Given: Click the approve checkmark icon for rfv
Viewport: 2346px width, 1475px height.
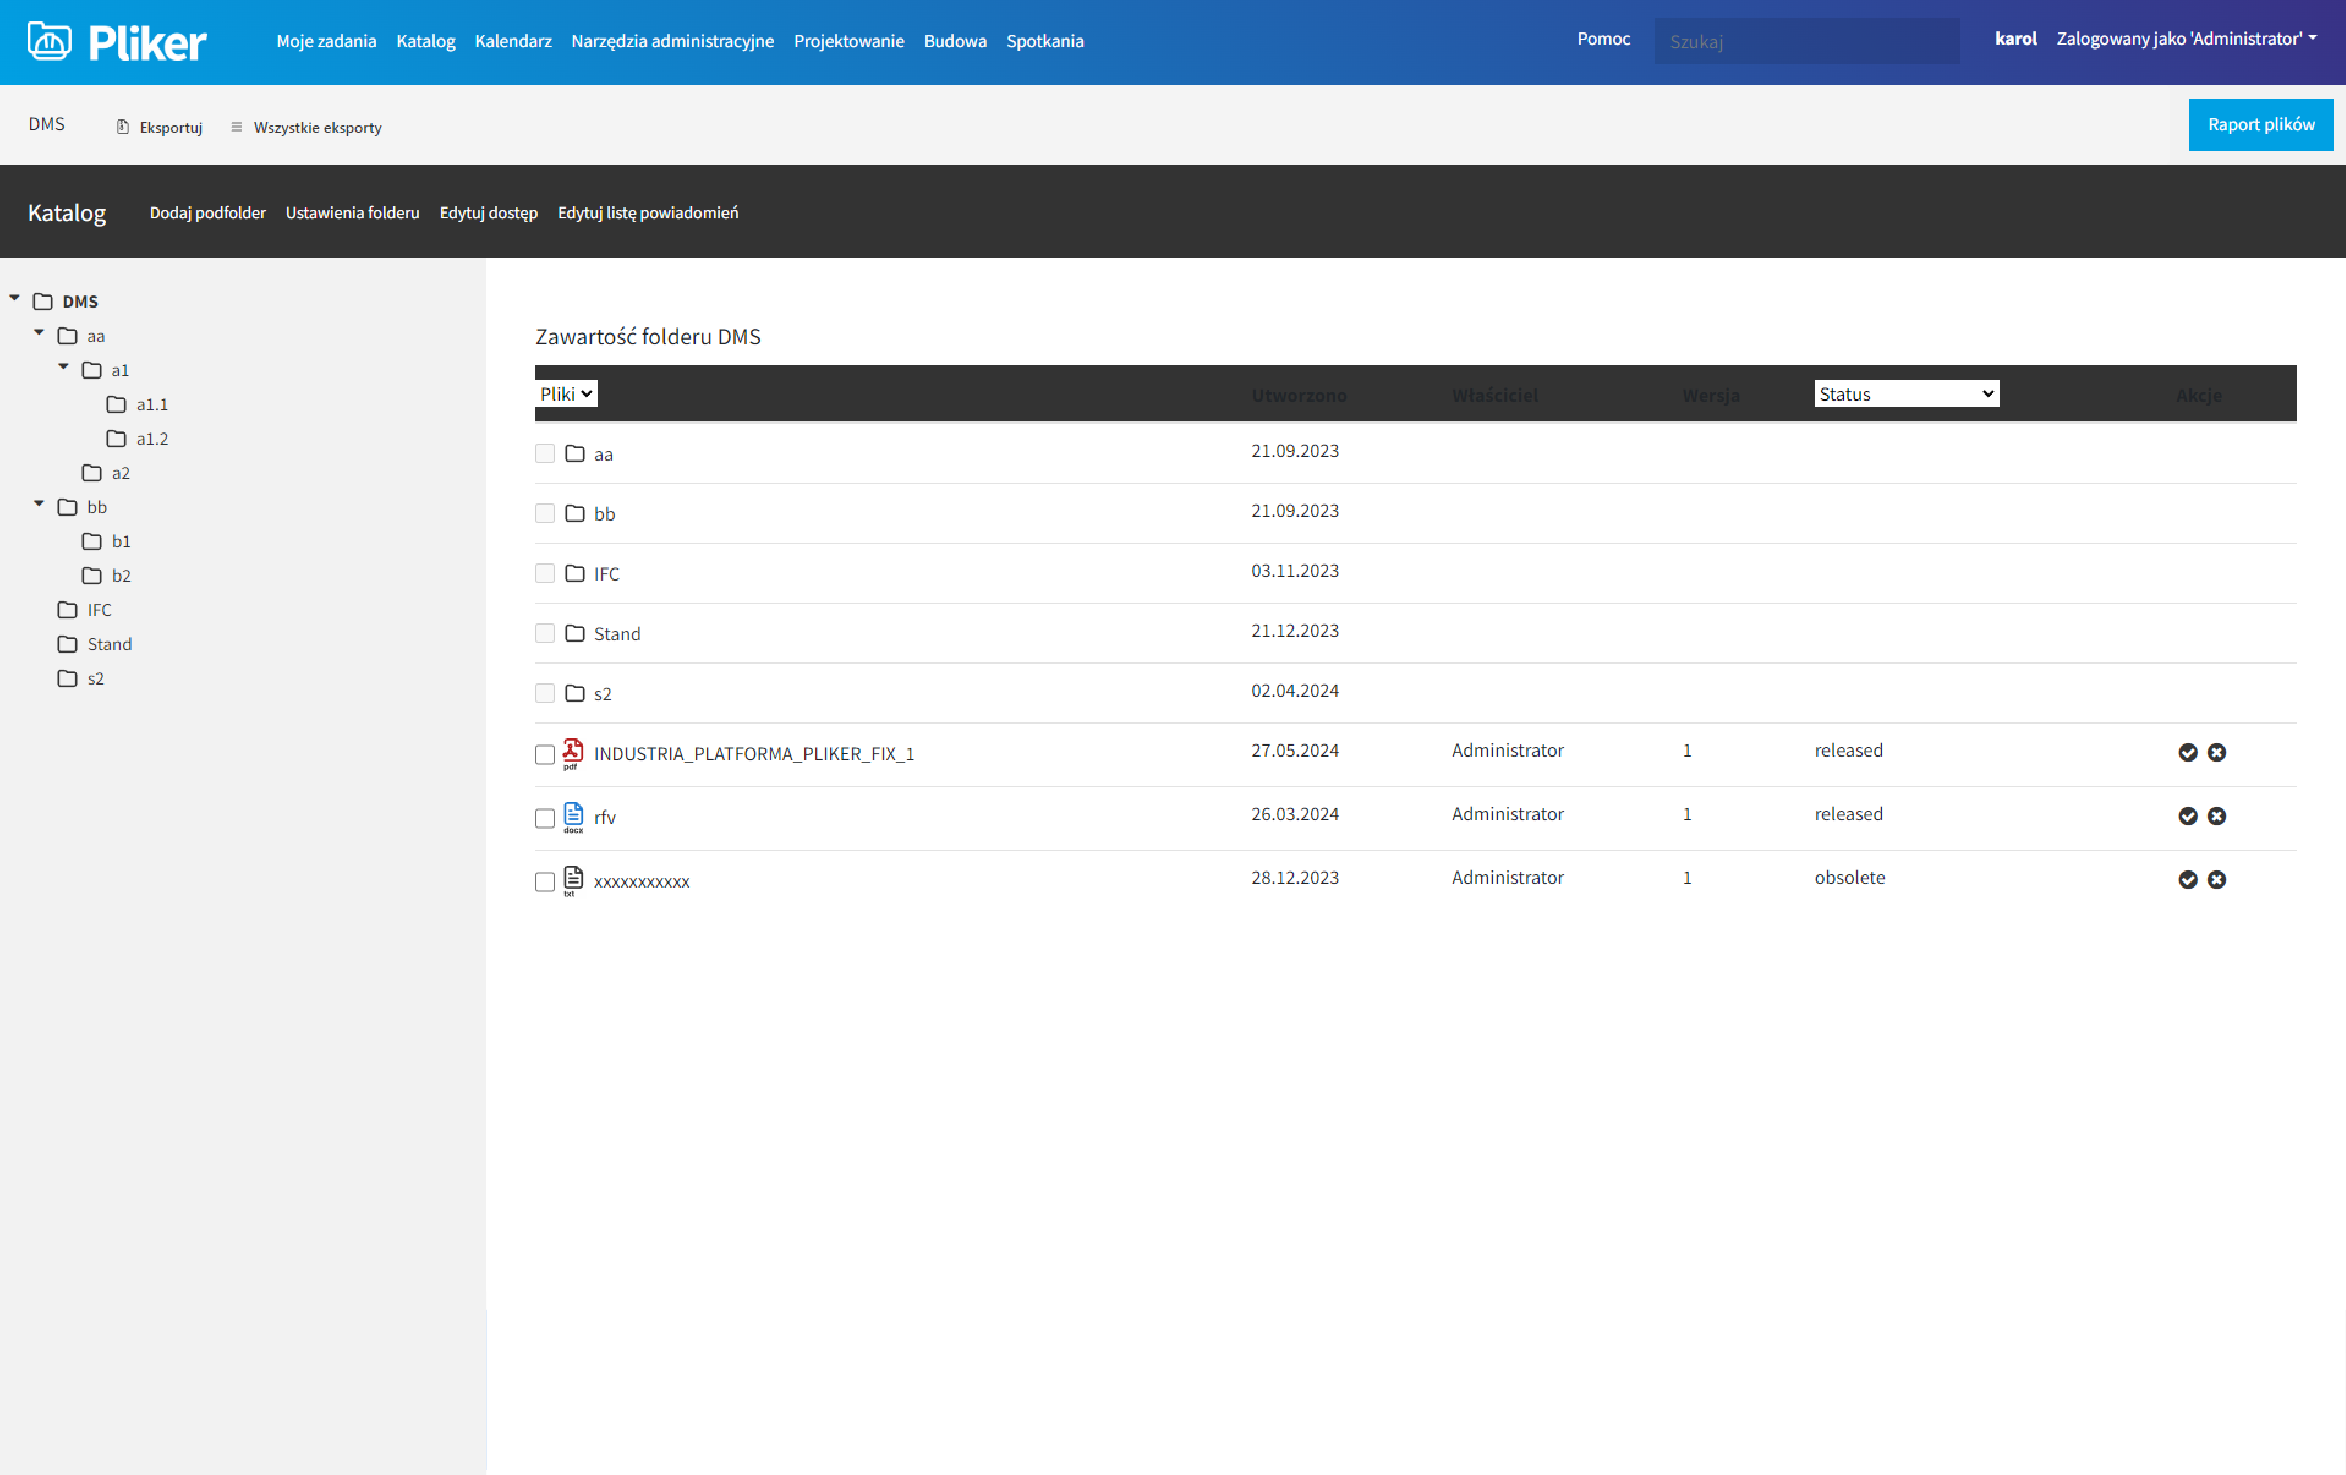Looking at the screenshot, I should (x=2188, y=816).
